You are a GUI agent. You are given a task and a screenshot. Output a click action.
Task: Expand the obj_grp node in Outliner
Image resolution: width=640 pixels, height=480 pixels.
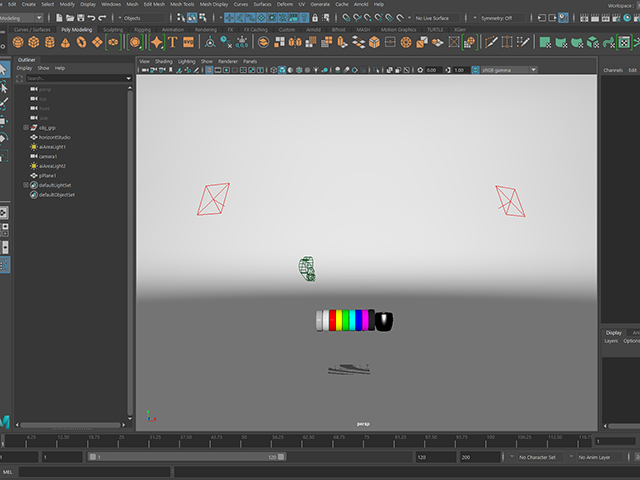tap(26, 128)
